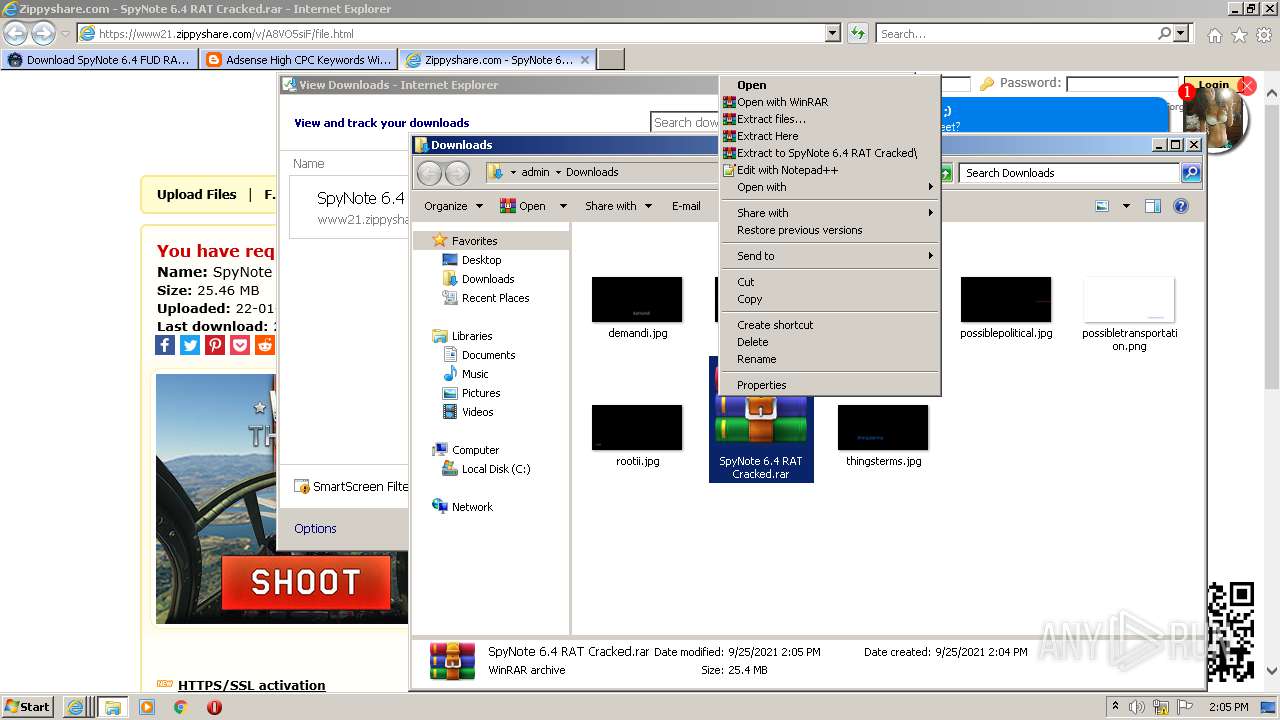Switch to Download SpyNote 6.4 FUD tab
1280x720 pixels.
tap(98, 60)
